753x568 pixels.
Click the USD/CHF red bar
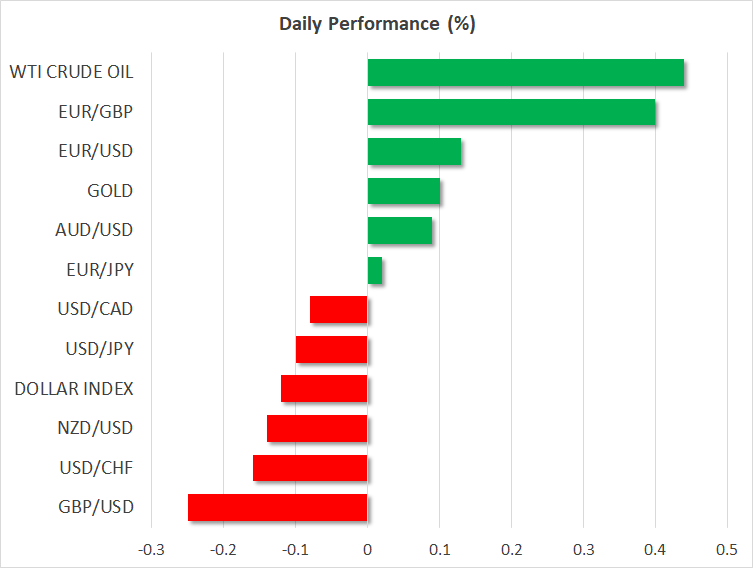point(310,468)
